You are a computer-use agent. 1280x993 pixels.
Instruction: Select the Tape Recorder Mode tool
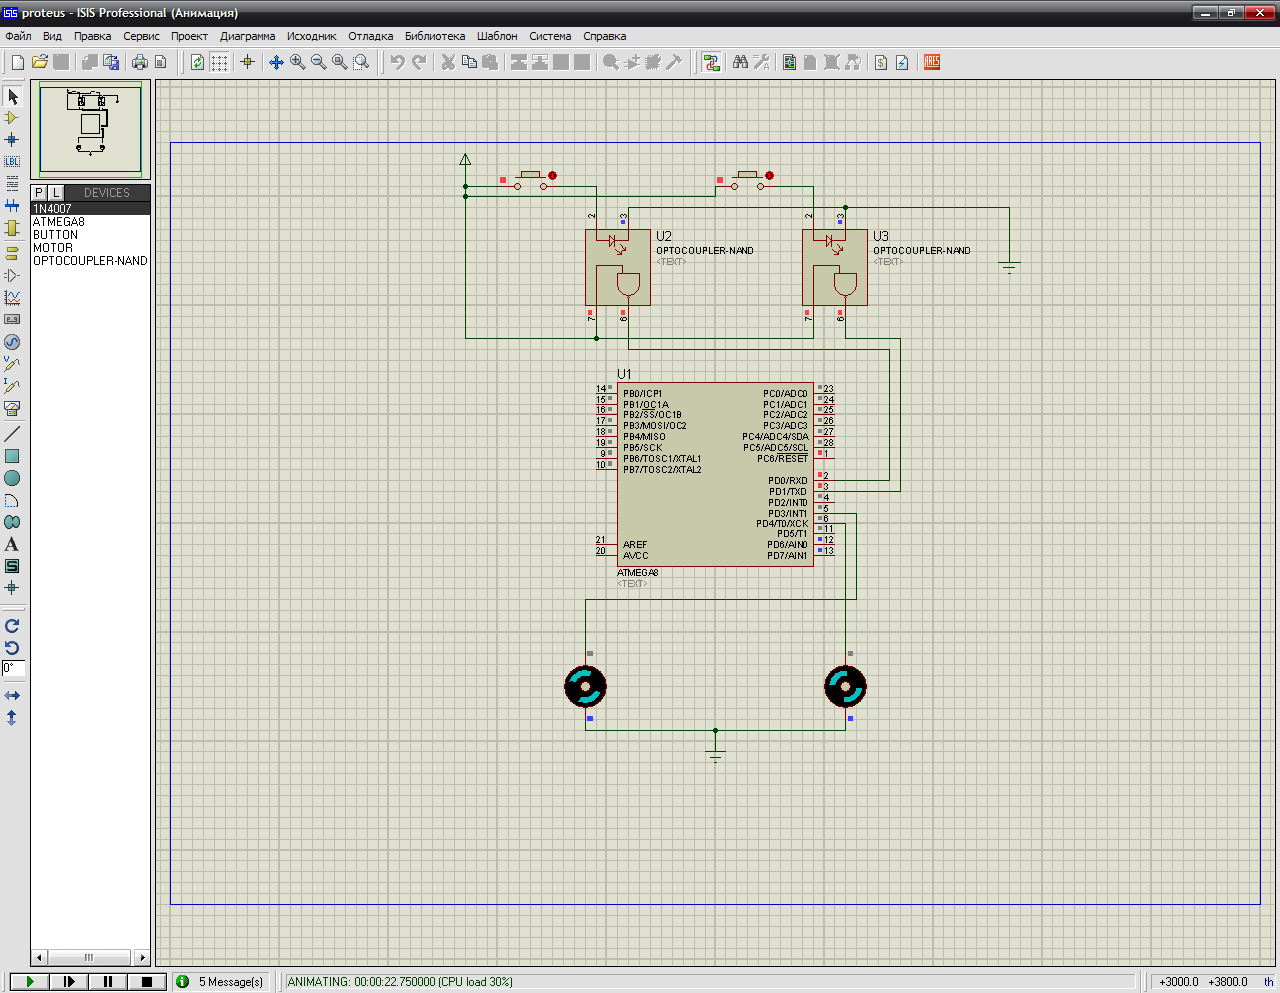pos(12,319)
